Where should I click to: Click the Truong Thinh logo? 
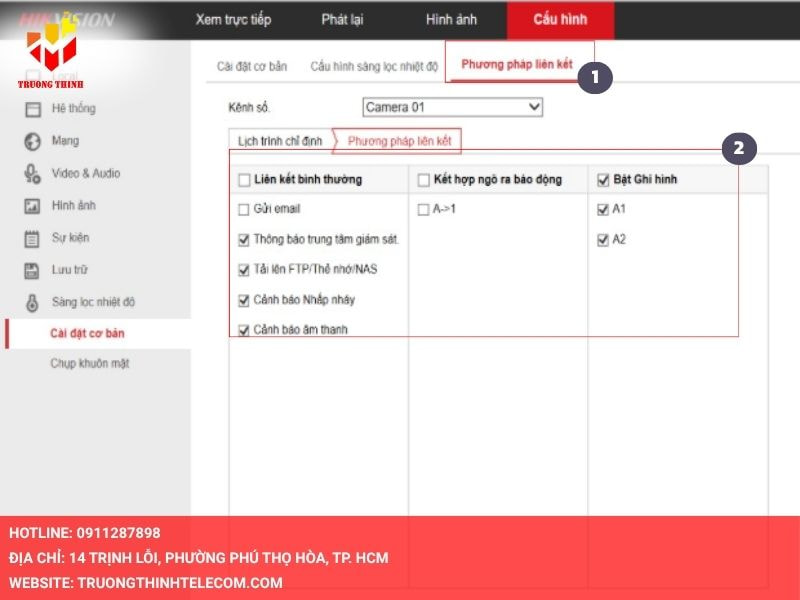coord(51,55)
